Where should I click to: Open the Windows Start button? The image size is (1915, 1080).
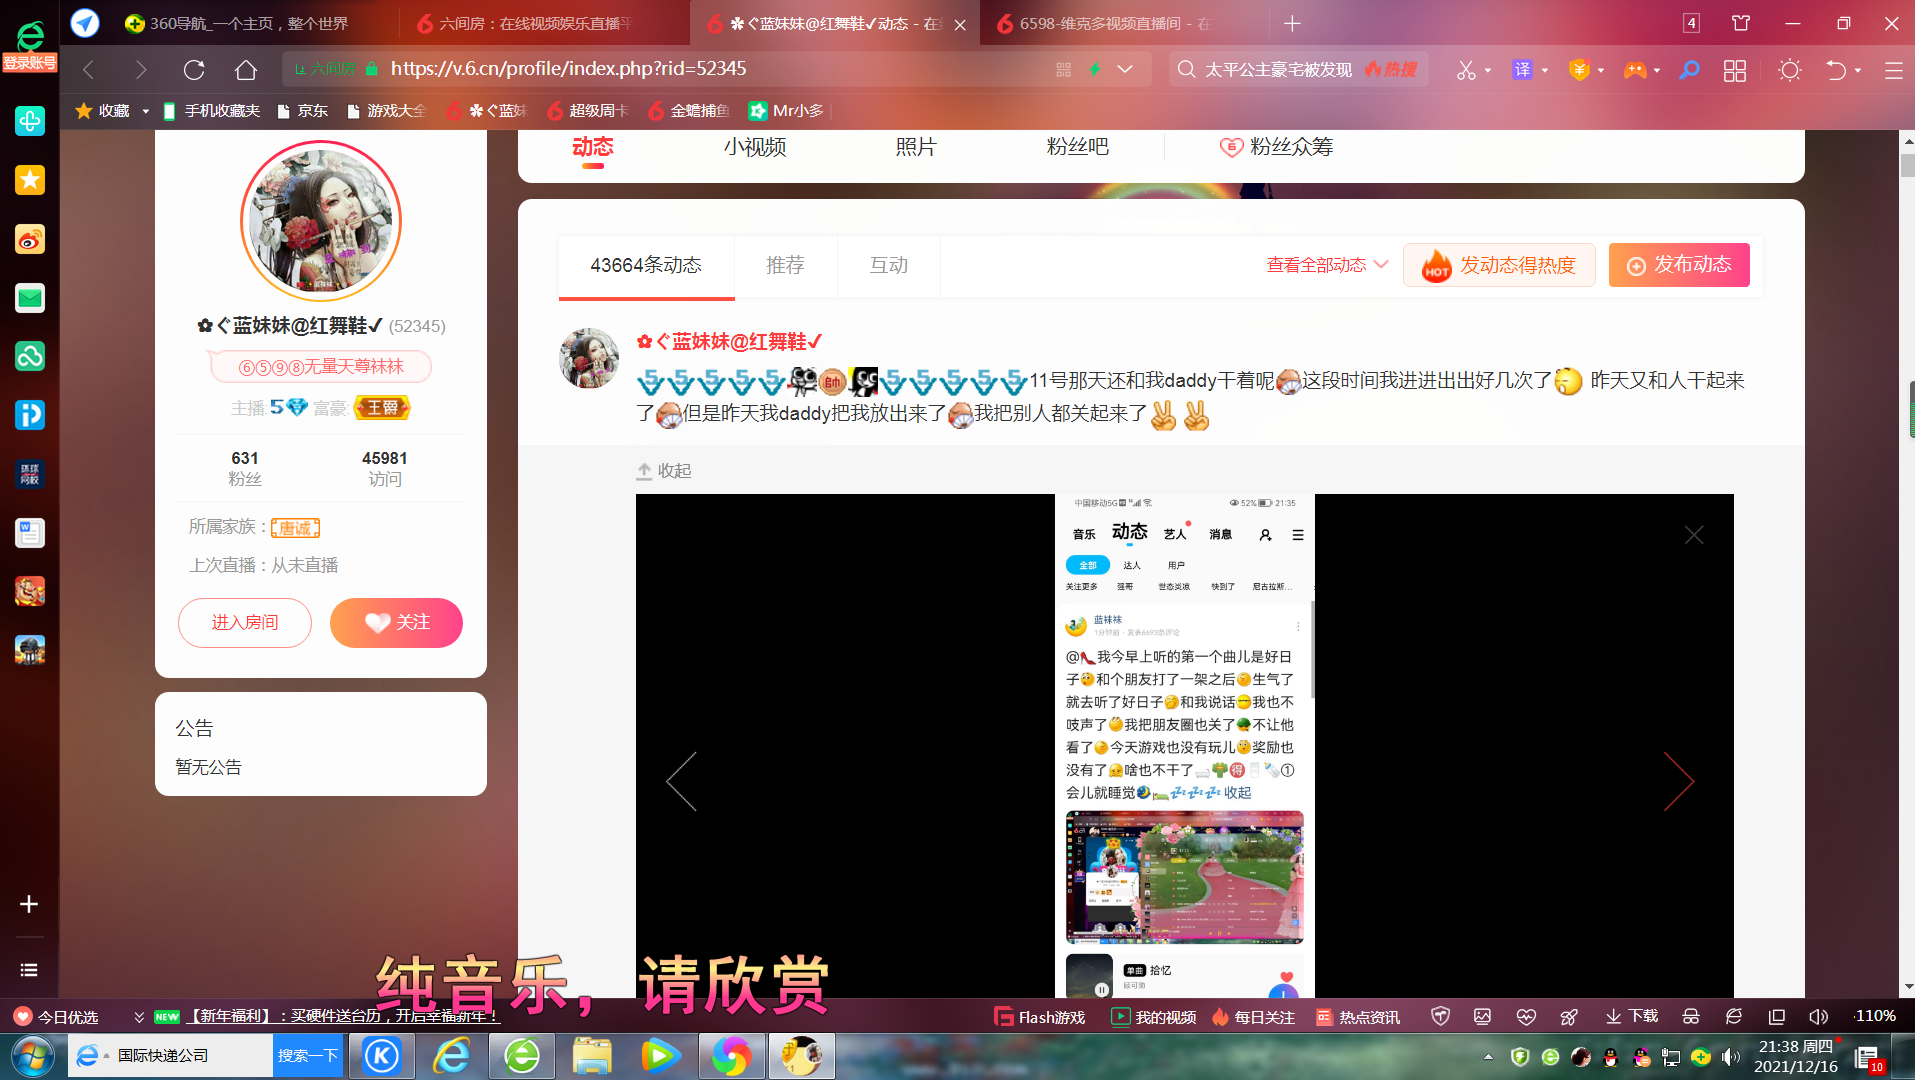click(x=32, y=1056)
